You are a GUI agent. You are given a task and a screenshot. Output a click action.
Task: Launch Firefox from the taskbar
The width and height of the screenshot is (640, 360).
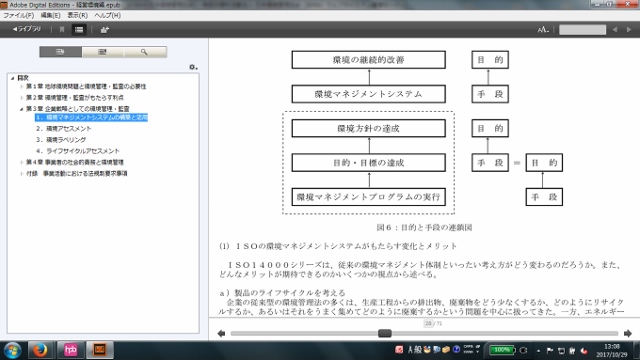coord(40,350)
